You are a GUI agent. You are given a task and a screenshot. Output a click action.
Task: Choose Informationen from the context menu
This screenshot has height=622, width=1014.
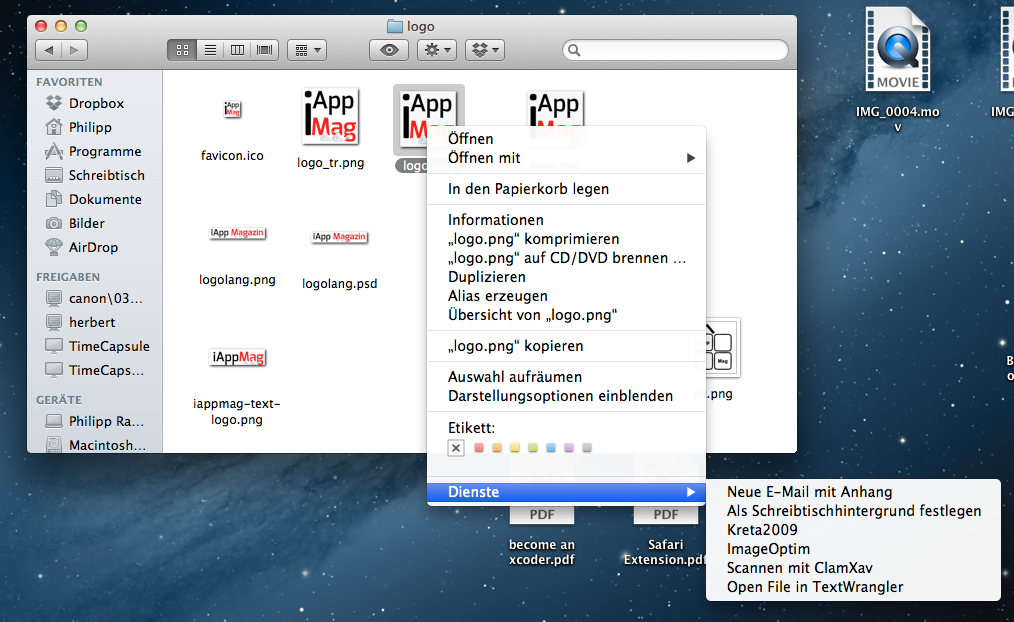point(566,220)
